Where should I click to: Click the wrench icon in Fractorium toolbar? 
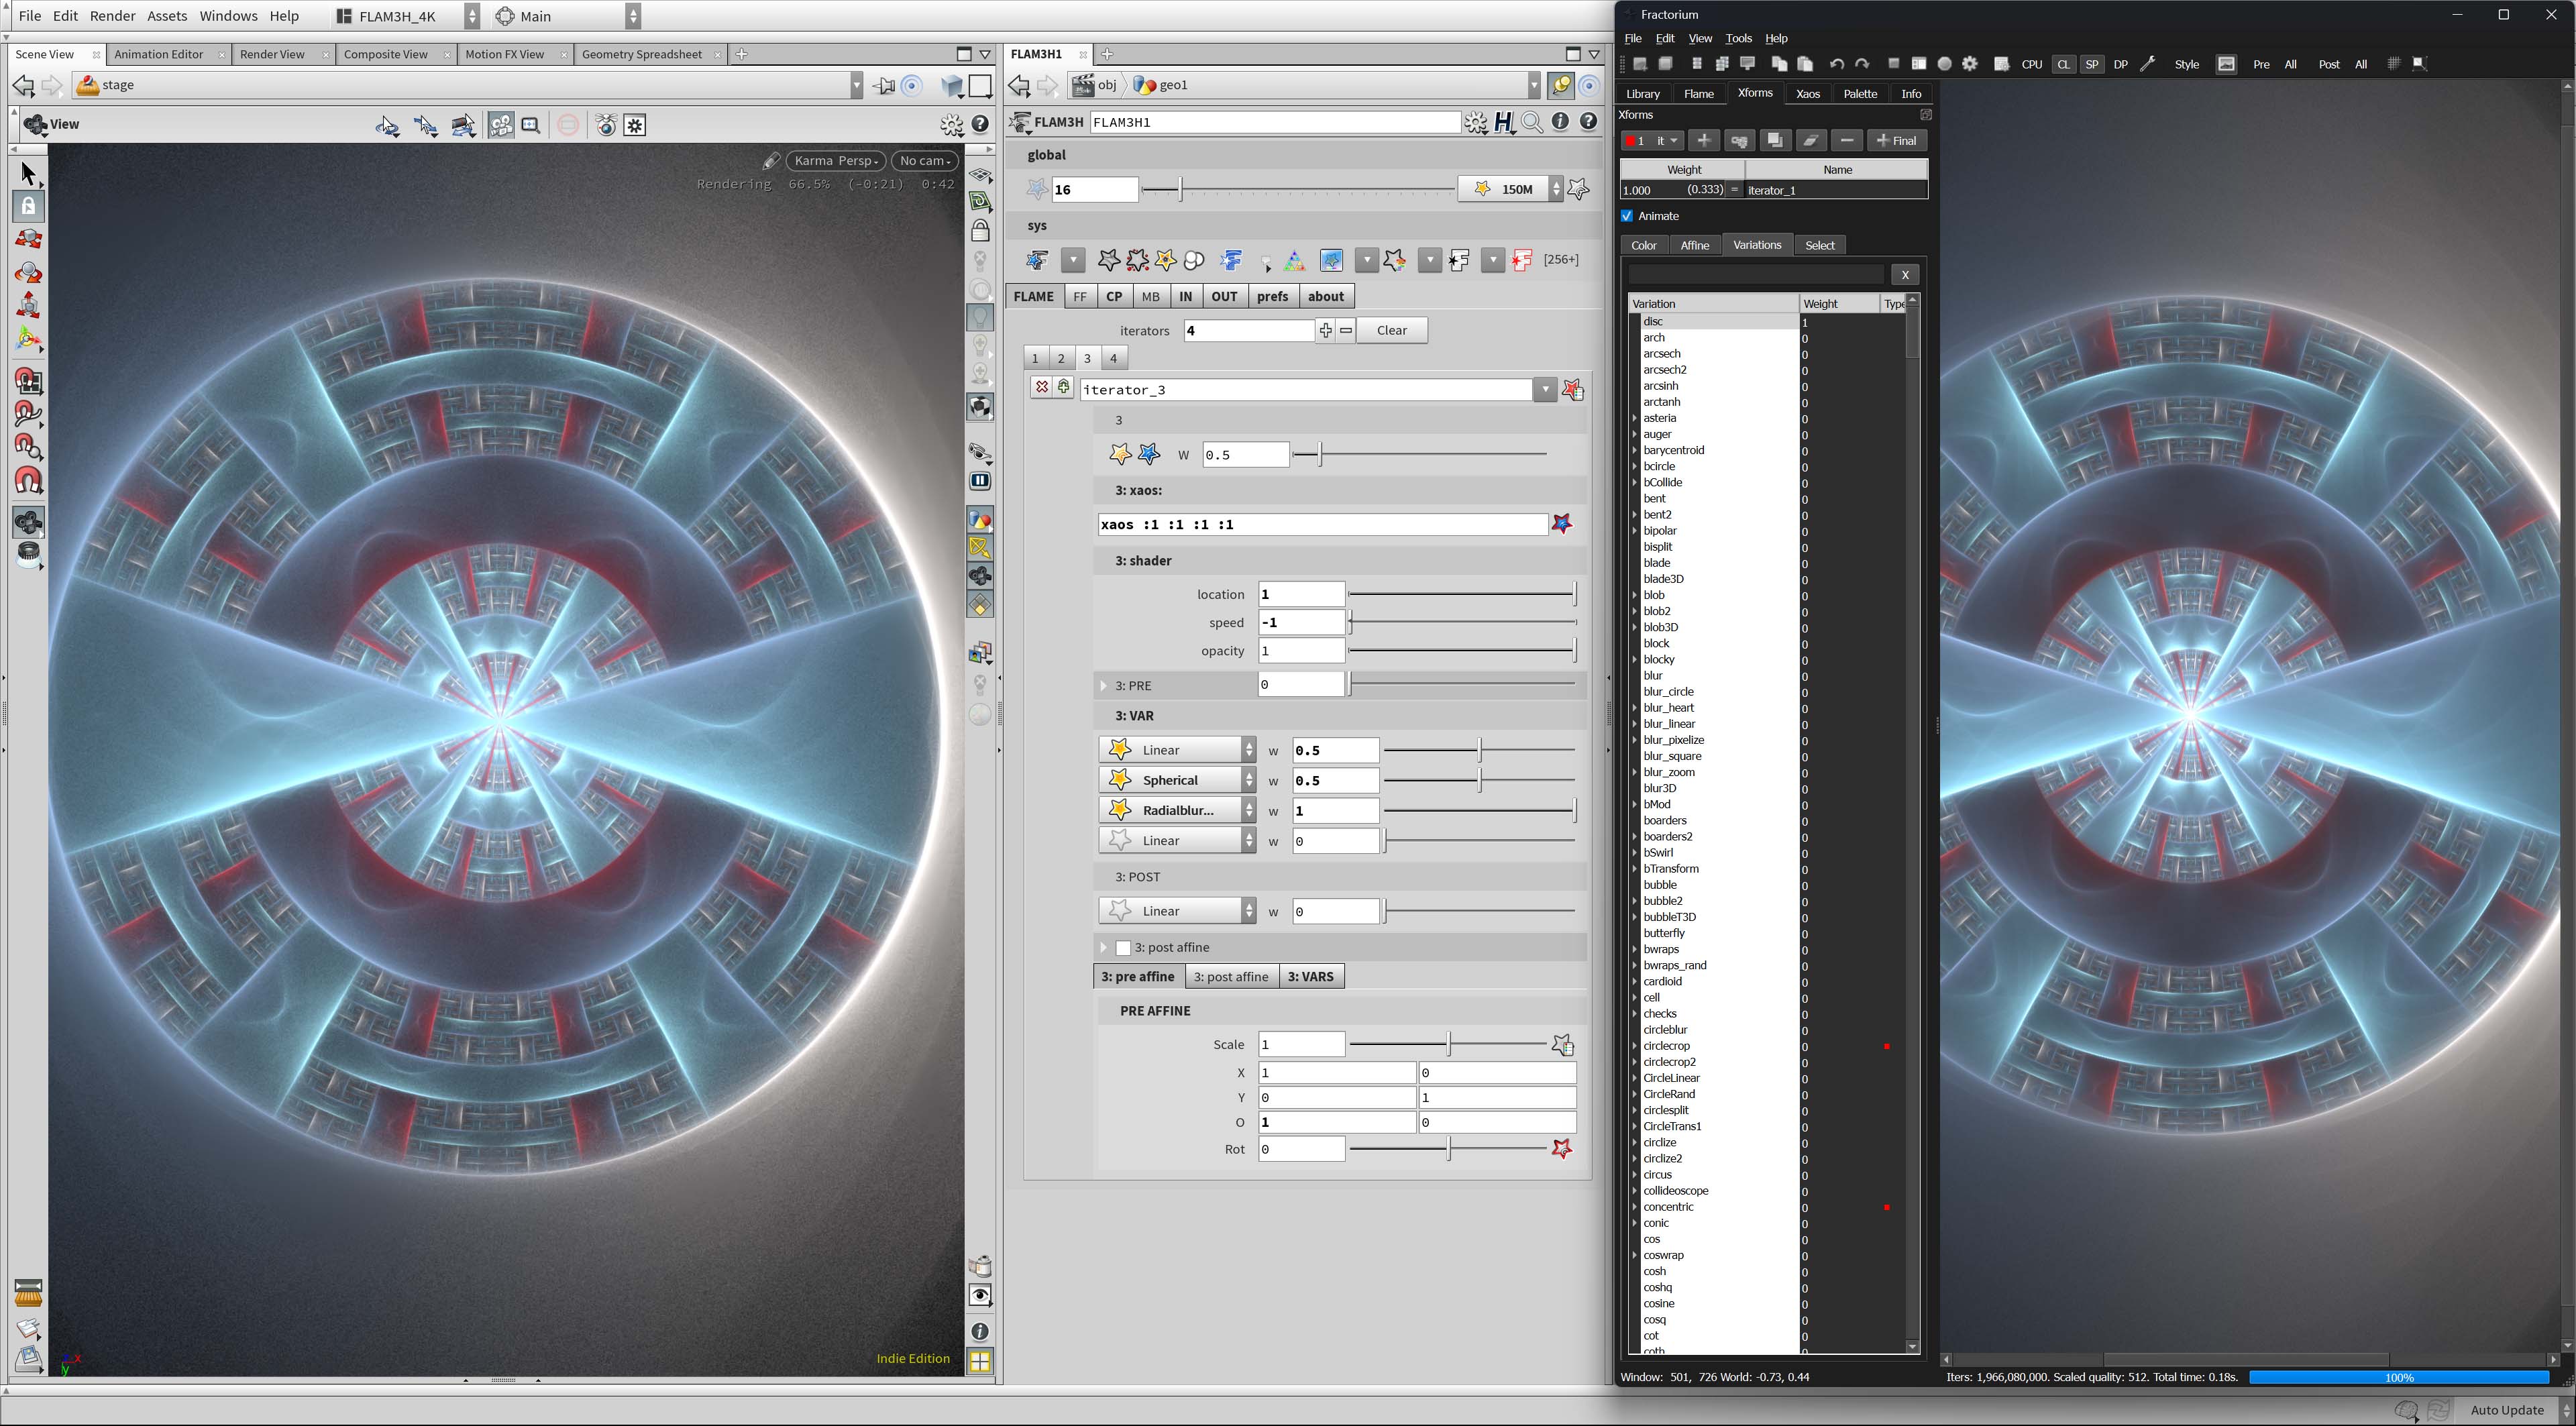2148,63
